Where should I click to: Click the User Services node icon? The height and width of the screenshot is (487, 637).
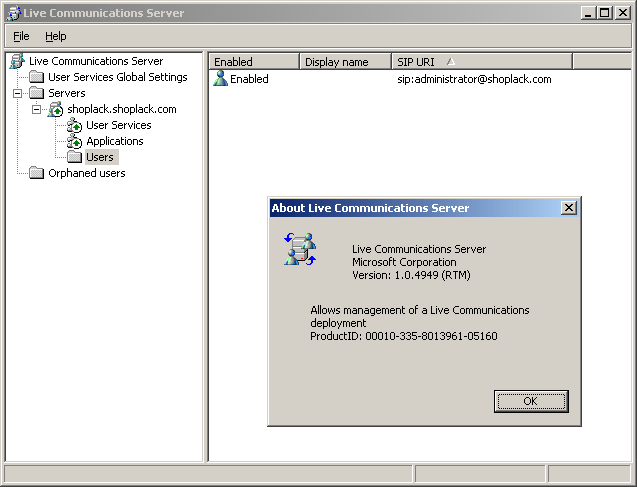pyautogui.click(x=74, y=125)
